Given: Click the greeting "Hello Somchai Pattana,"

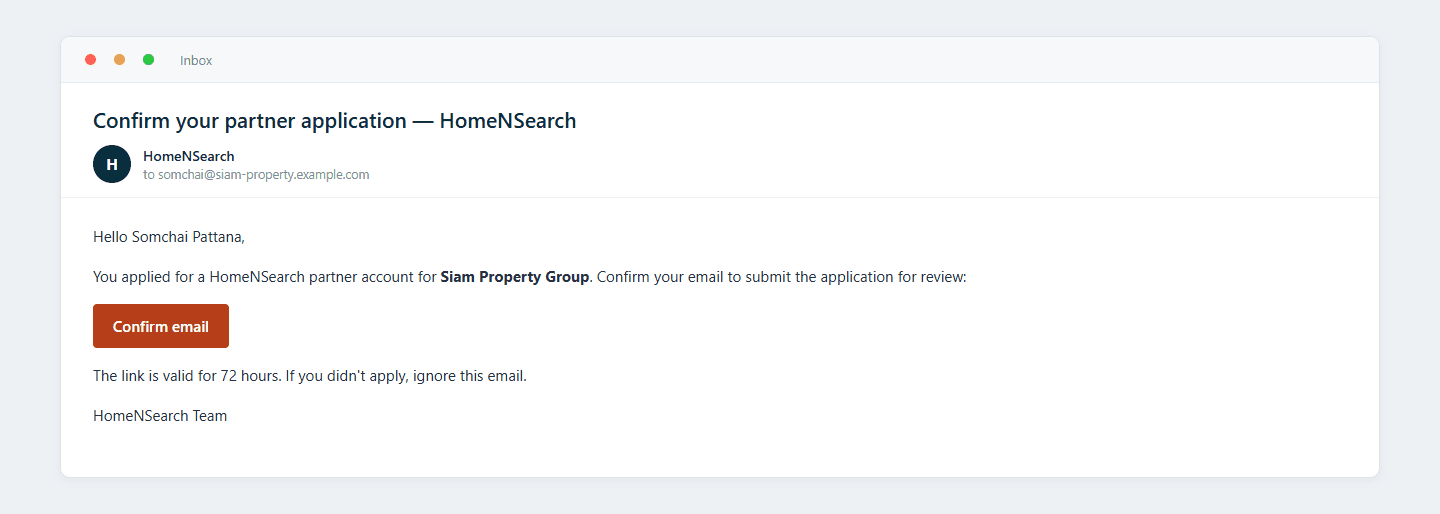Looking at the screenshot, I should click(169, 237).
